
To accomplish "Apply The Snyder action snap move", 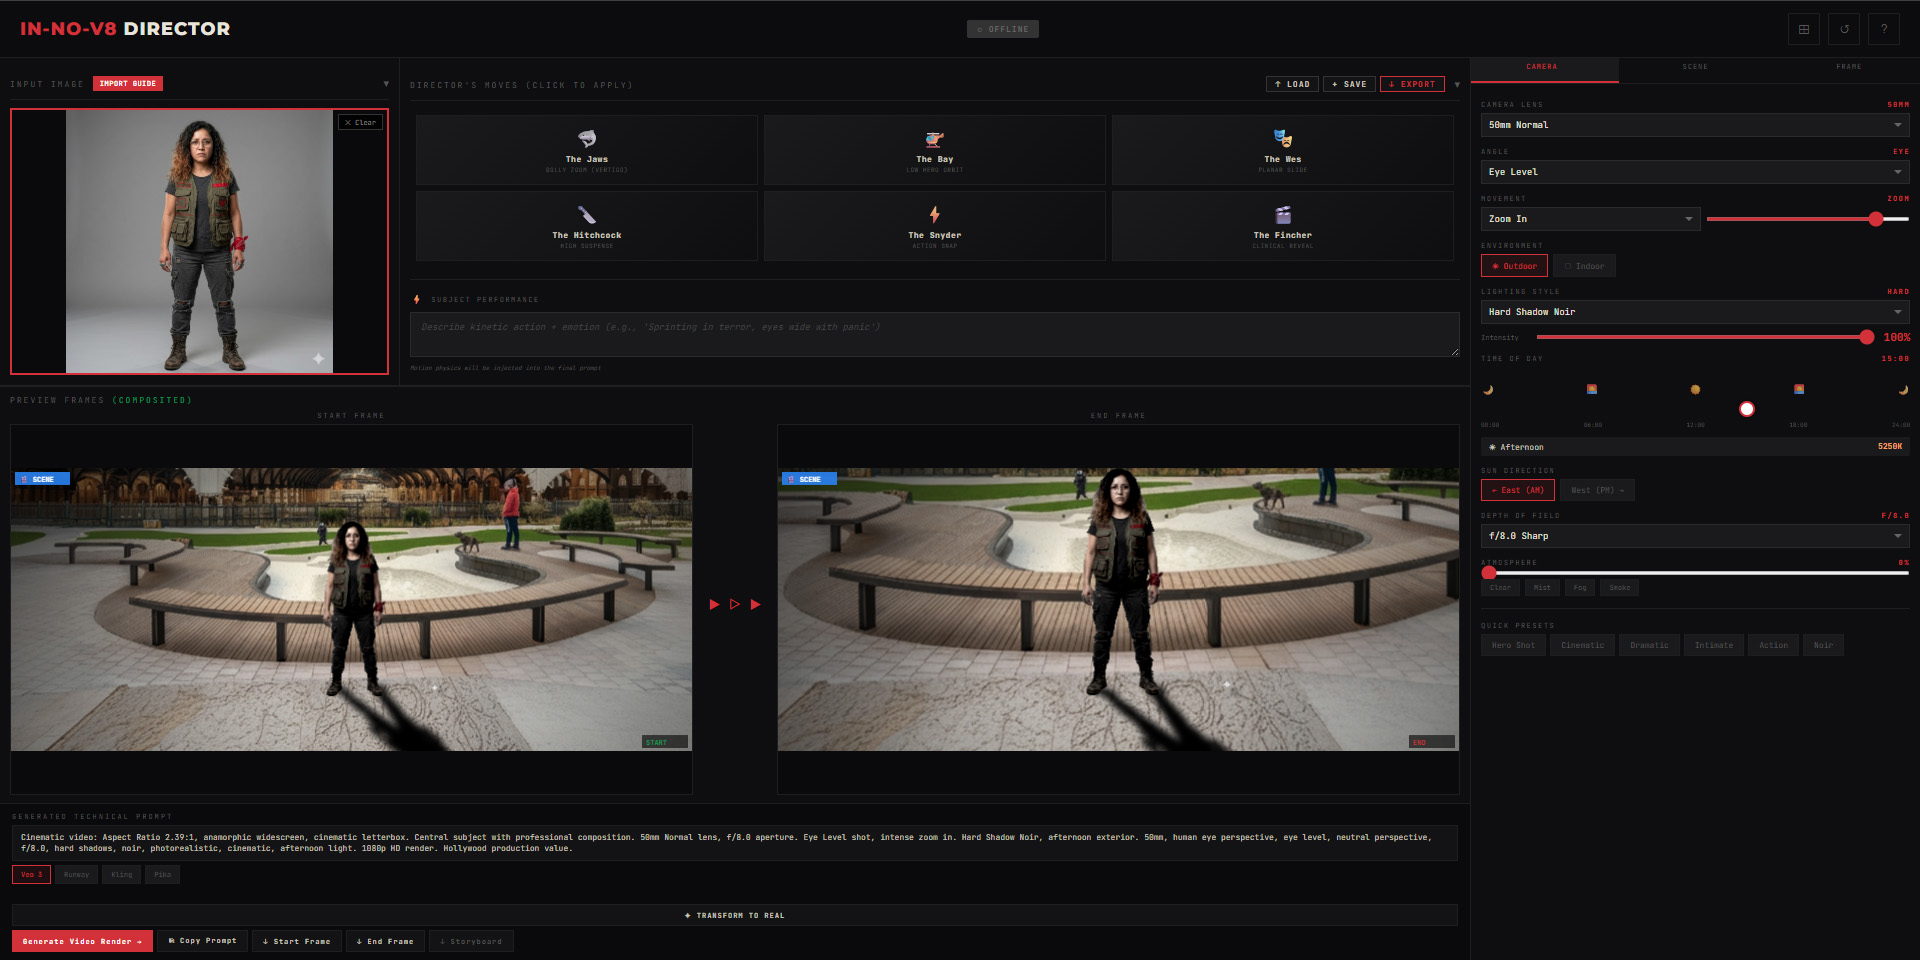I will (x=934, y=226).
